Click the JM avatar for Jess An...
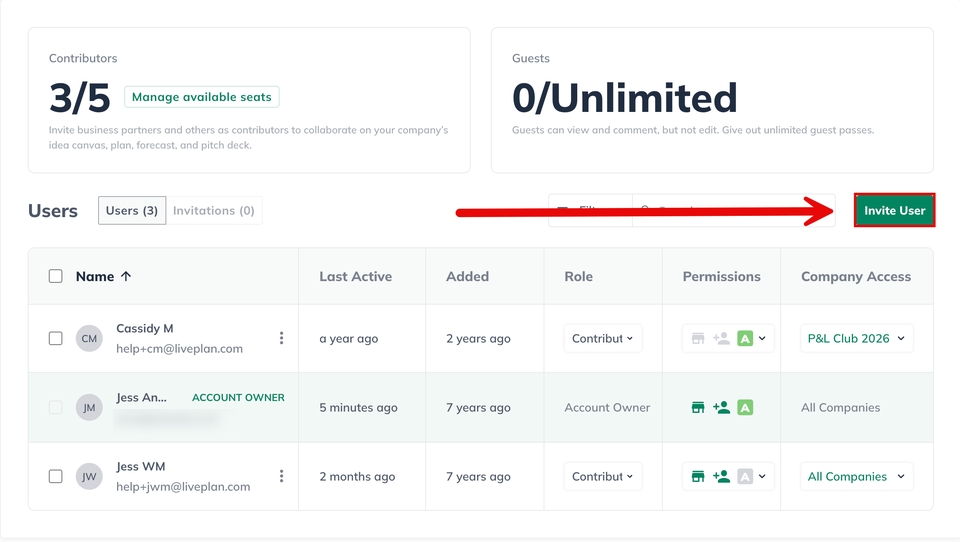 (89, 407)
